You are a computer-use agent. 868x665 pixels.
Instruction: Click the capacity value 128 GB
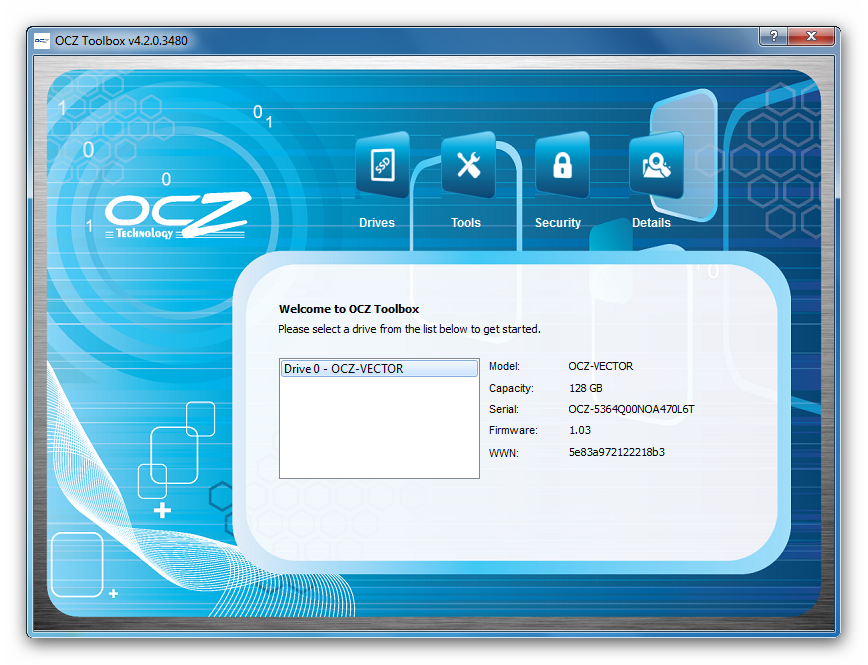tap(586, 388)
